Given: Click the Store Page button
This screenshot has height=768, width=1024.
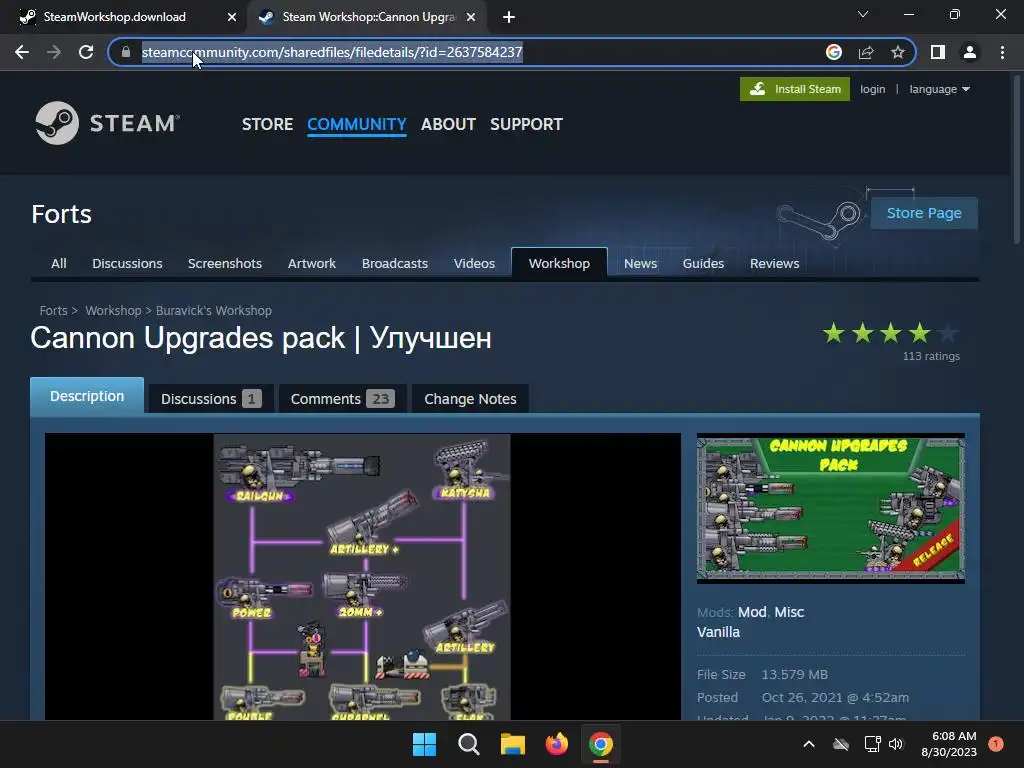Looking at the screenshot, I should point(924,213).
